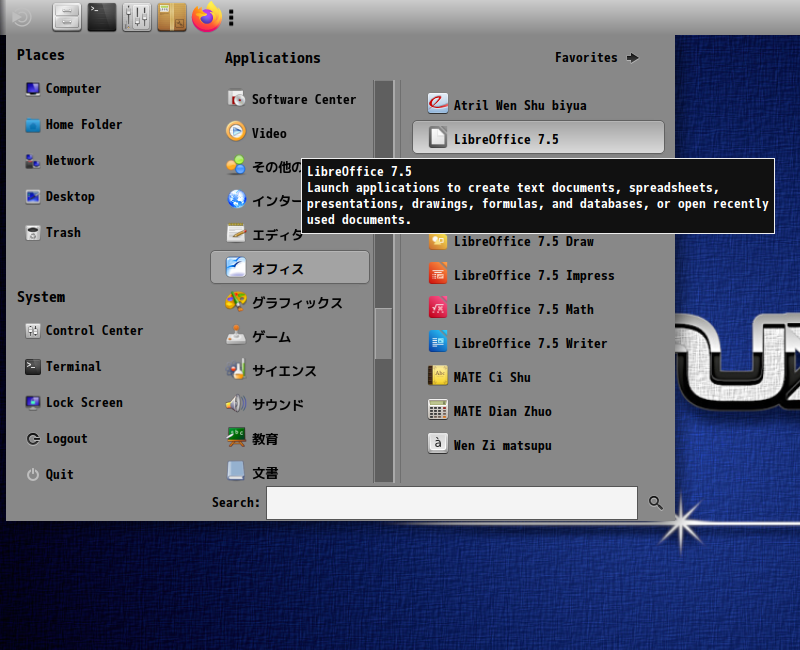
Task: Select Quit
Action: click(x=49, y=474)
